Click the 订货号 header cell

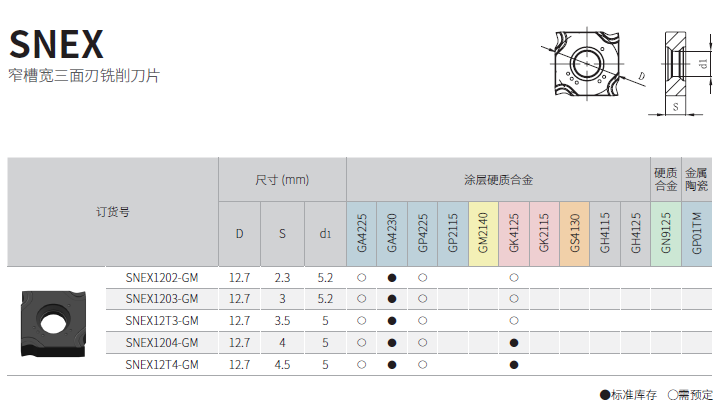click(112, 212)
